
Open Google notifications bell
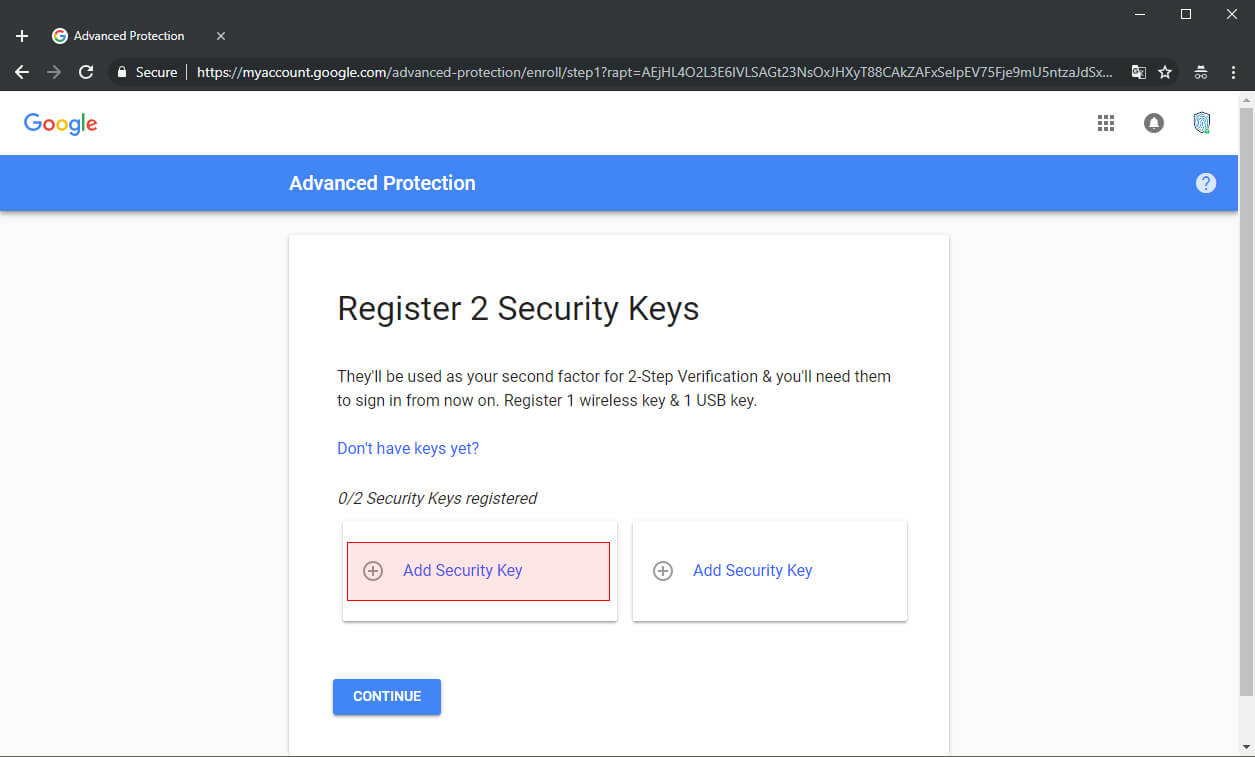click(1154, 123)
